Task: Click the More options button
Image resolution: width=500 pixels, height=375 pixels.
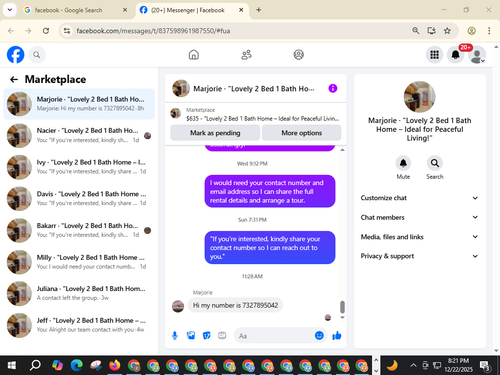Action: [x=301, y=133]
